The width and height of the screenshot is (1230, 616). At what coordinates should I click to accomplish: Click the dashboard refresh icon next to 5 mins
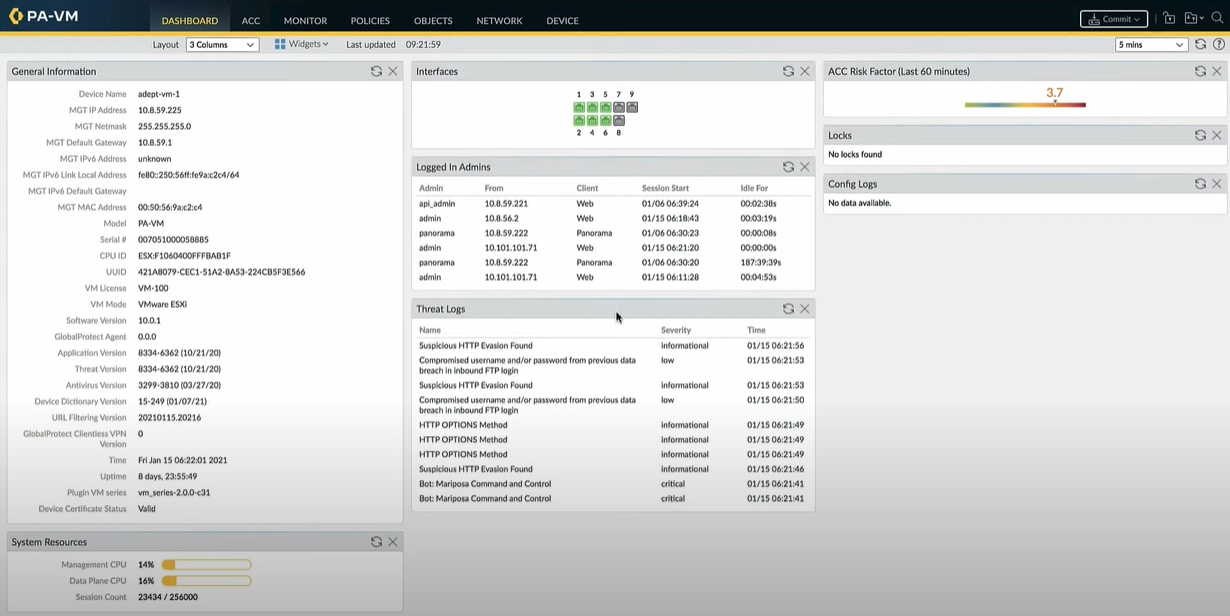(x=1200, y=44)
